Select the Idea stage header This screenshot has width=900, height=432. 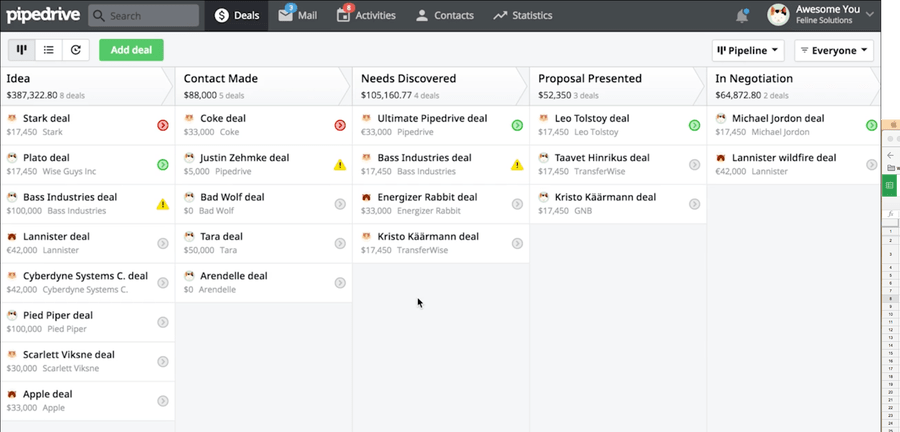[x=87, y=86]
